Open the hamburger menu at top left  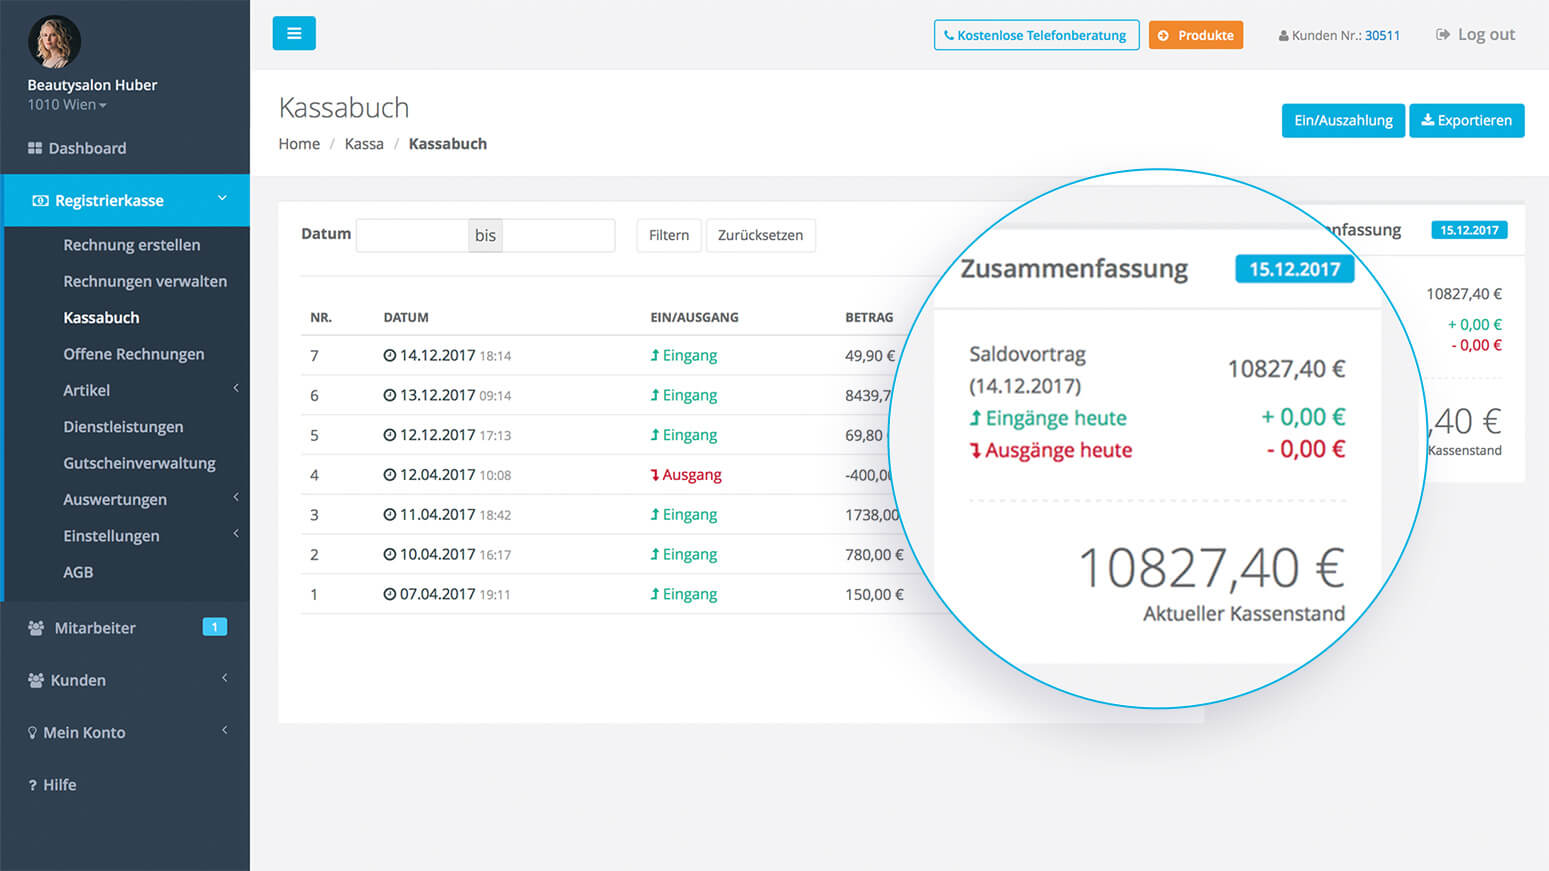tap(293, 33)
